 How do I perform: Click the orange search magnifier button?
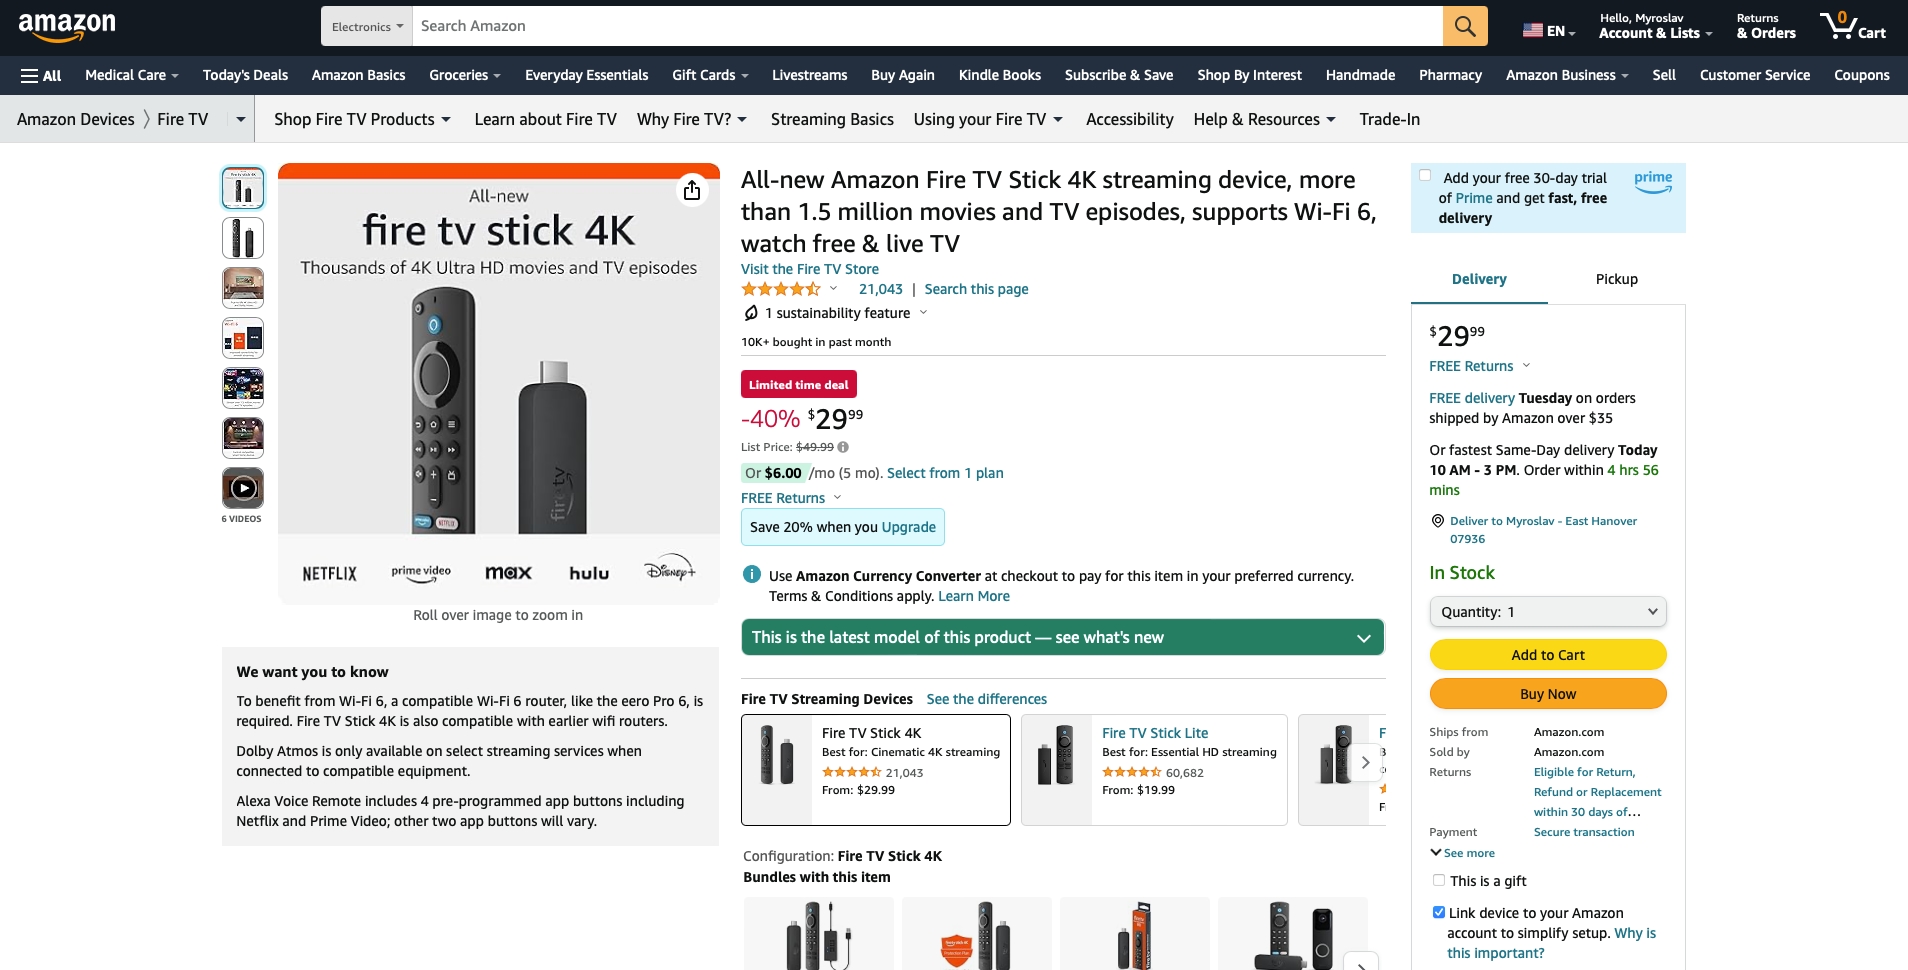tap(1464, 26)
